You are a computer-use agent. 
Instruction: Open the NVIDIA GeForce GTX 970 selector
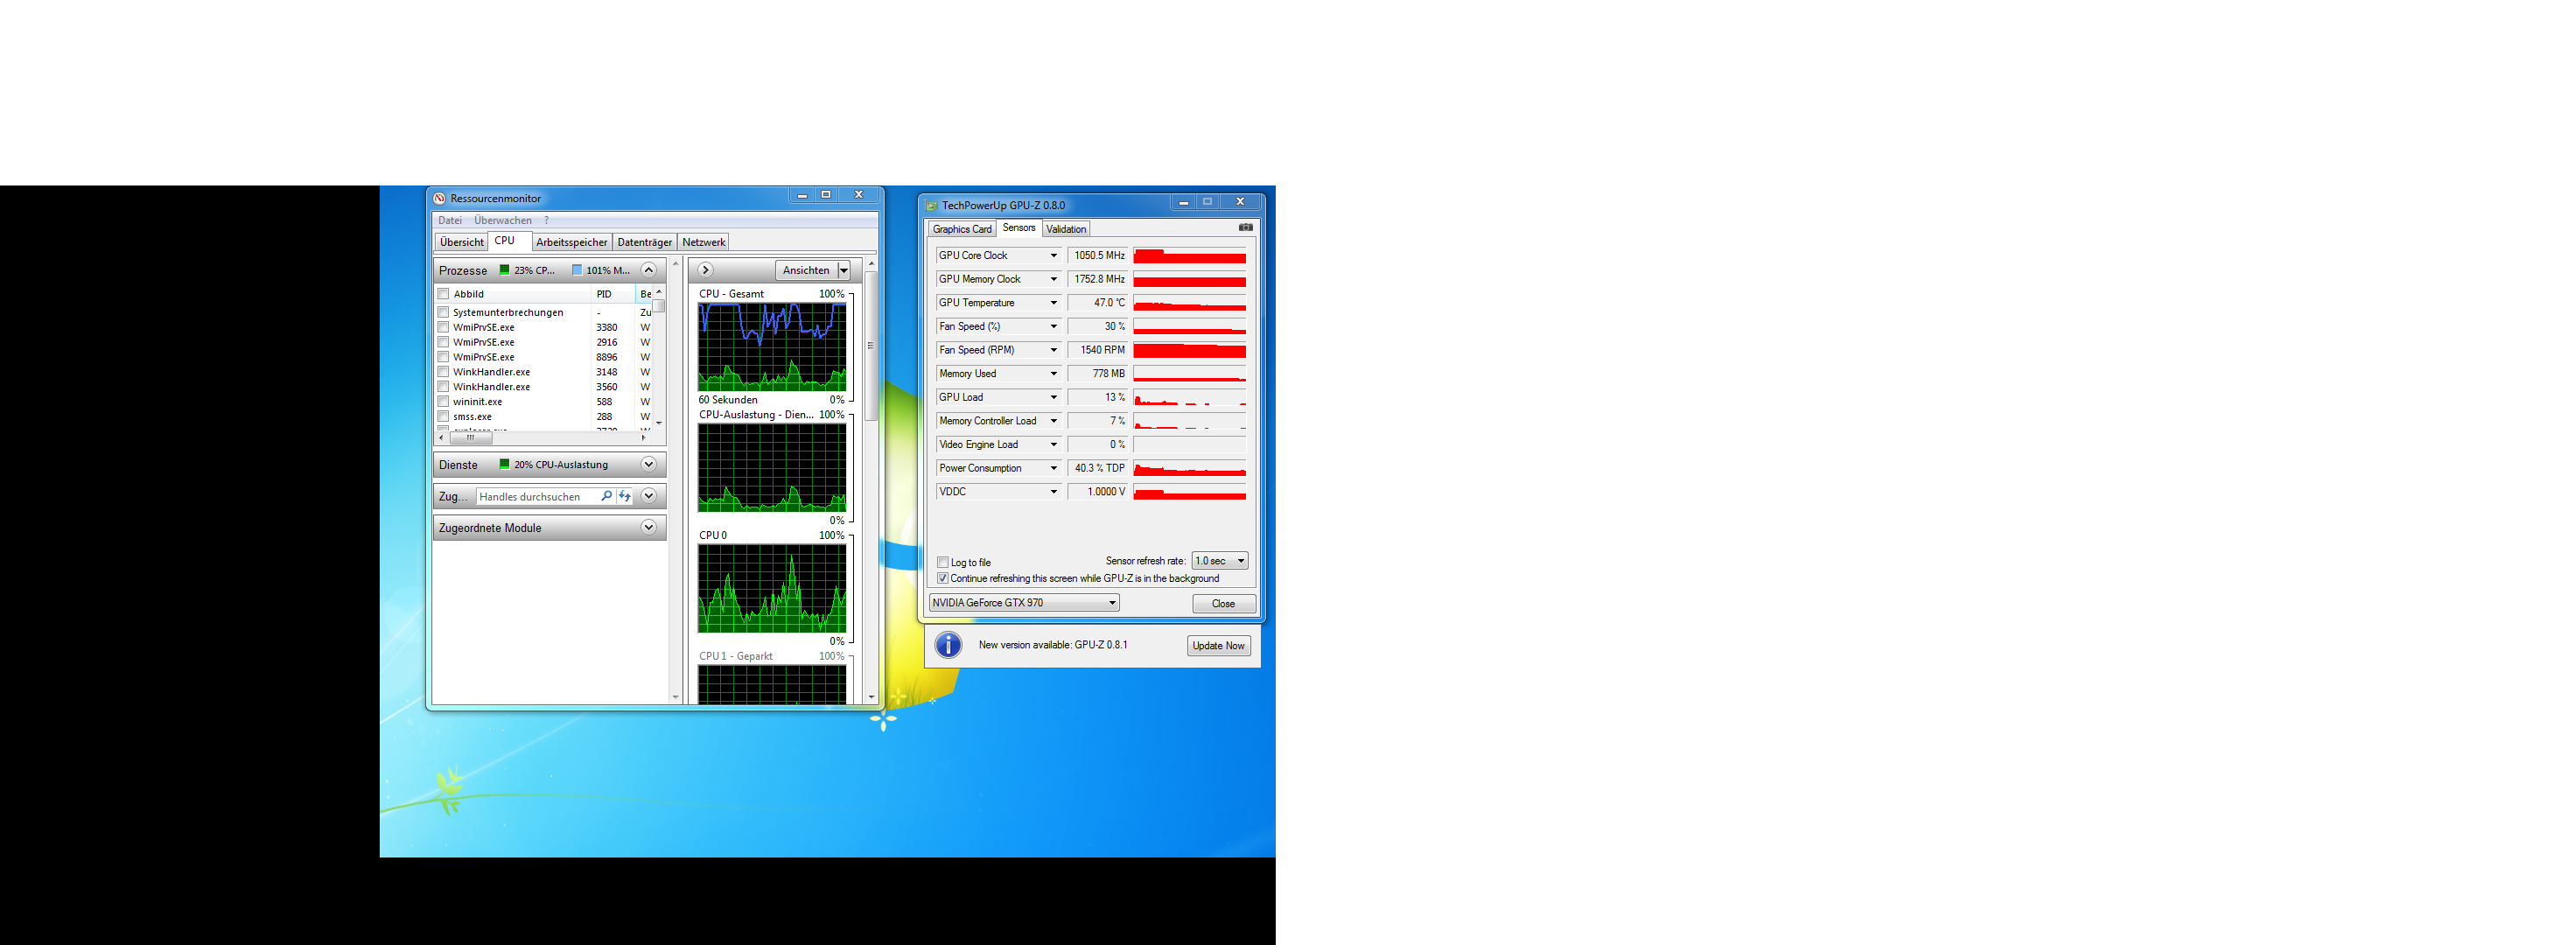coord(1023,603)
